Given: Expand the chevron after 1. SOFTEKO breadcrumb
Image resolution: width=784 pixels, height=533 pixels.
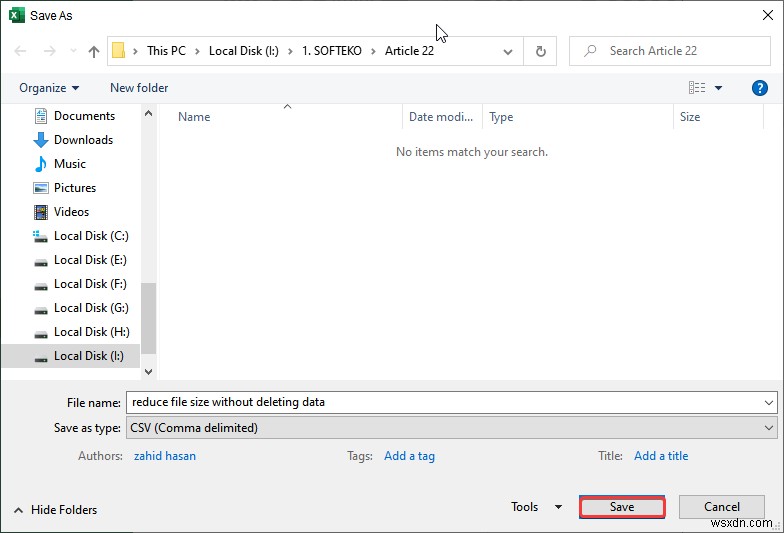Looking at the screenshot, I should coord(373,51).
